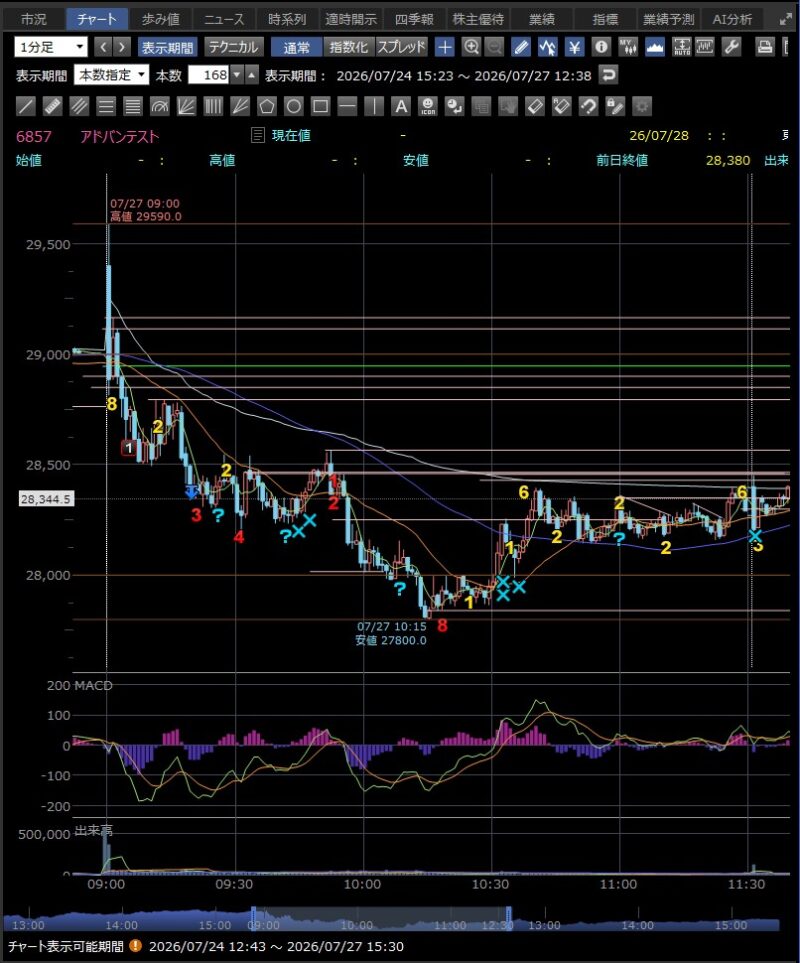Open the 市況 tab

[34, 20]
